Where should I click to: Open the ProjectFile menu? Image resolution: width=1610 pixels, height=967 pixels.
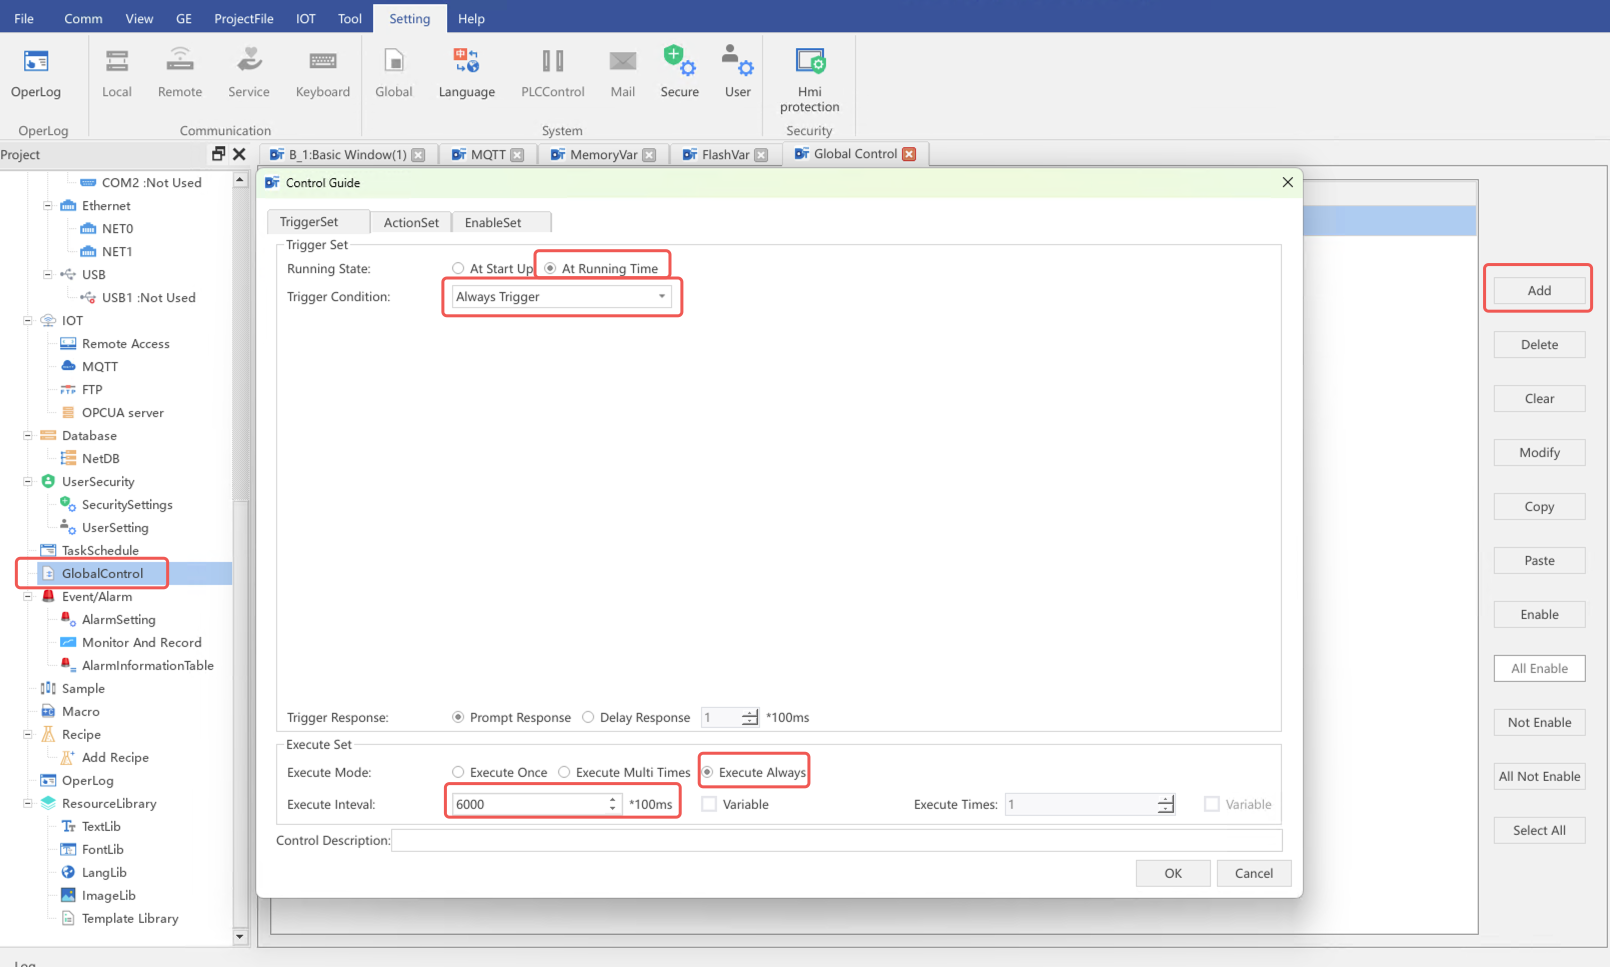click(243, 19)
